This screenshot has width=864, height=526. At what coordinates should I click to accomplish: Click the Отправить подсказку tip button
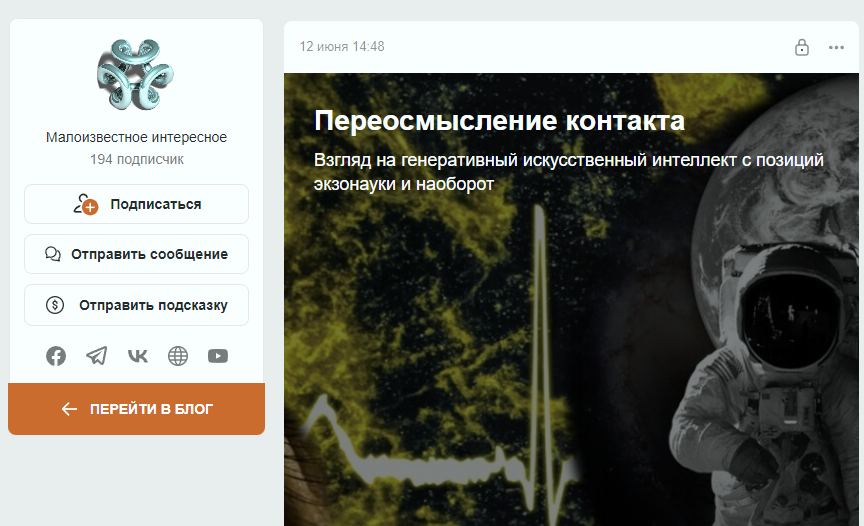pyautogui.click(x=137, y=305)
